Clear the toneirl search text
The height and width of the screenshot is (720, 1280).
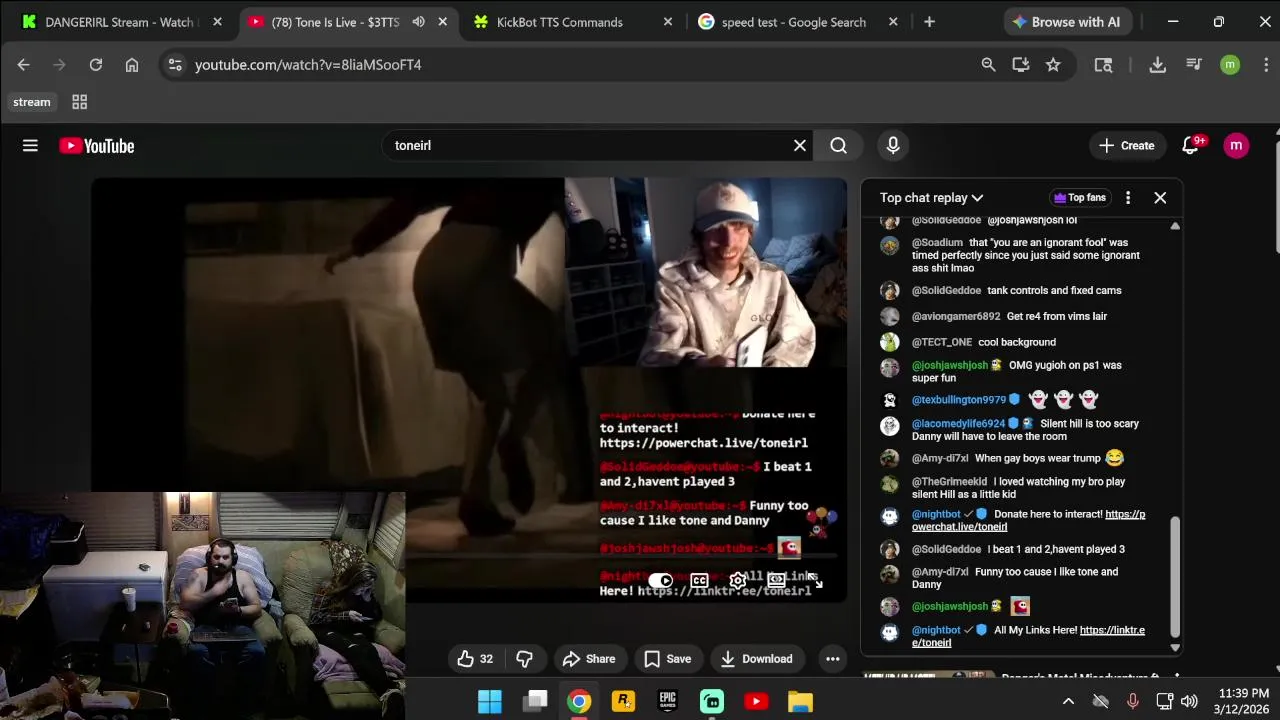pos(800,146)
